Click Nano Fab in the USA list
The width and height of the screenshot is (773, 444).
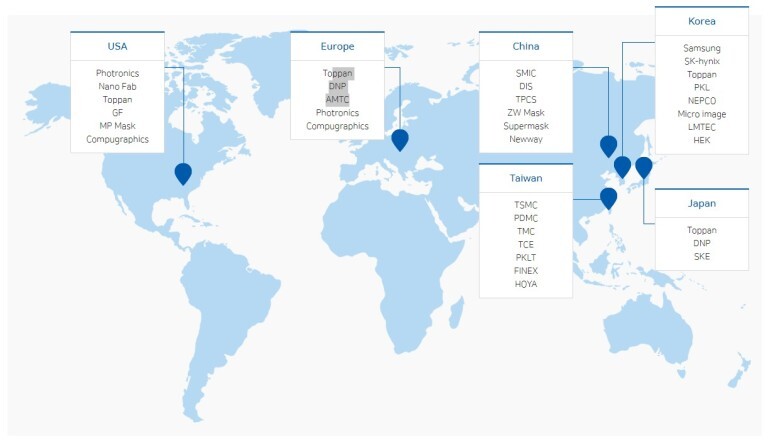[117, 86]
